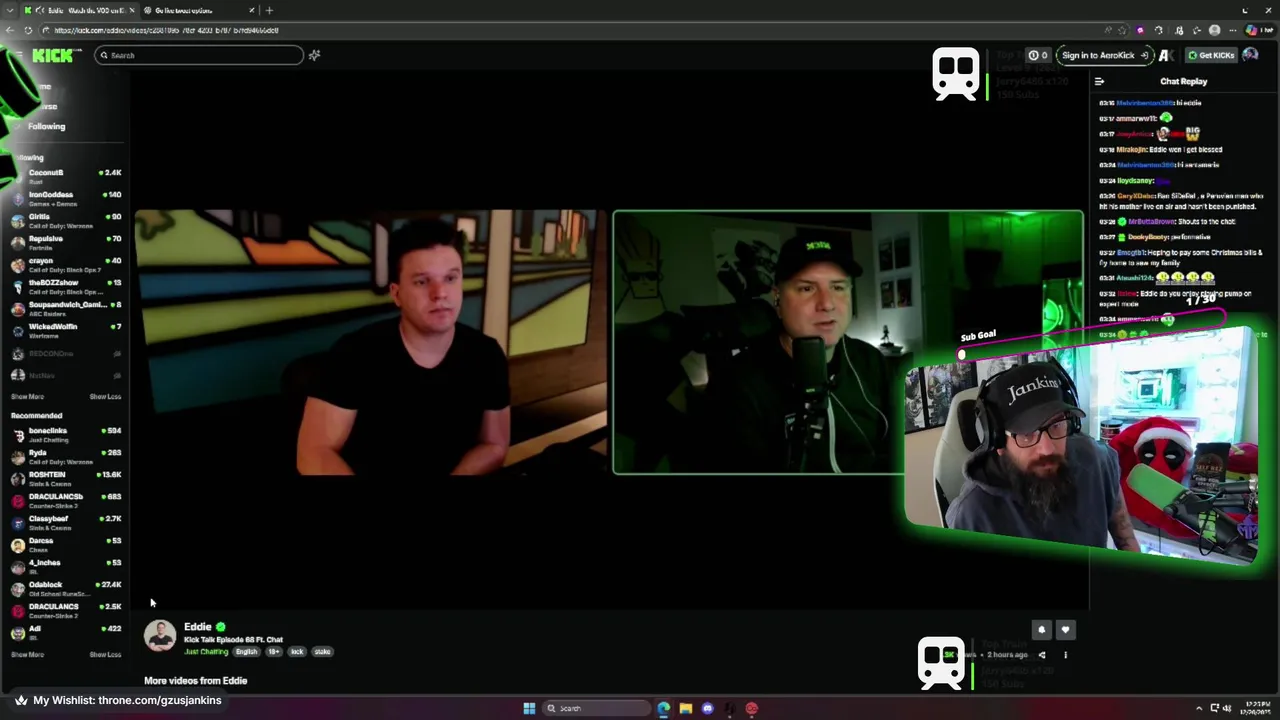Collapse chat with the Chat Replay arrow
The height and width of the screenshot is (720, 1280).
[x=1099, y=81]
